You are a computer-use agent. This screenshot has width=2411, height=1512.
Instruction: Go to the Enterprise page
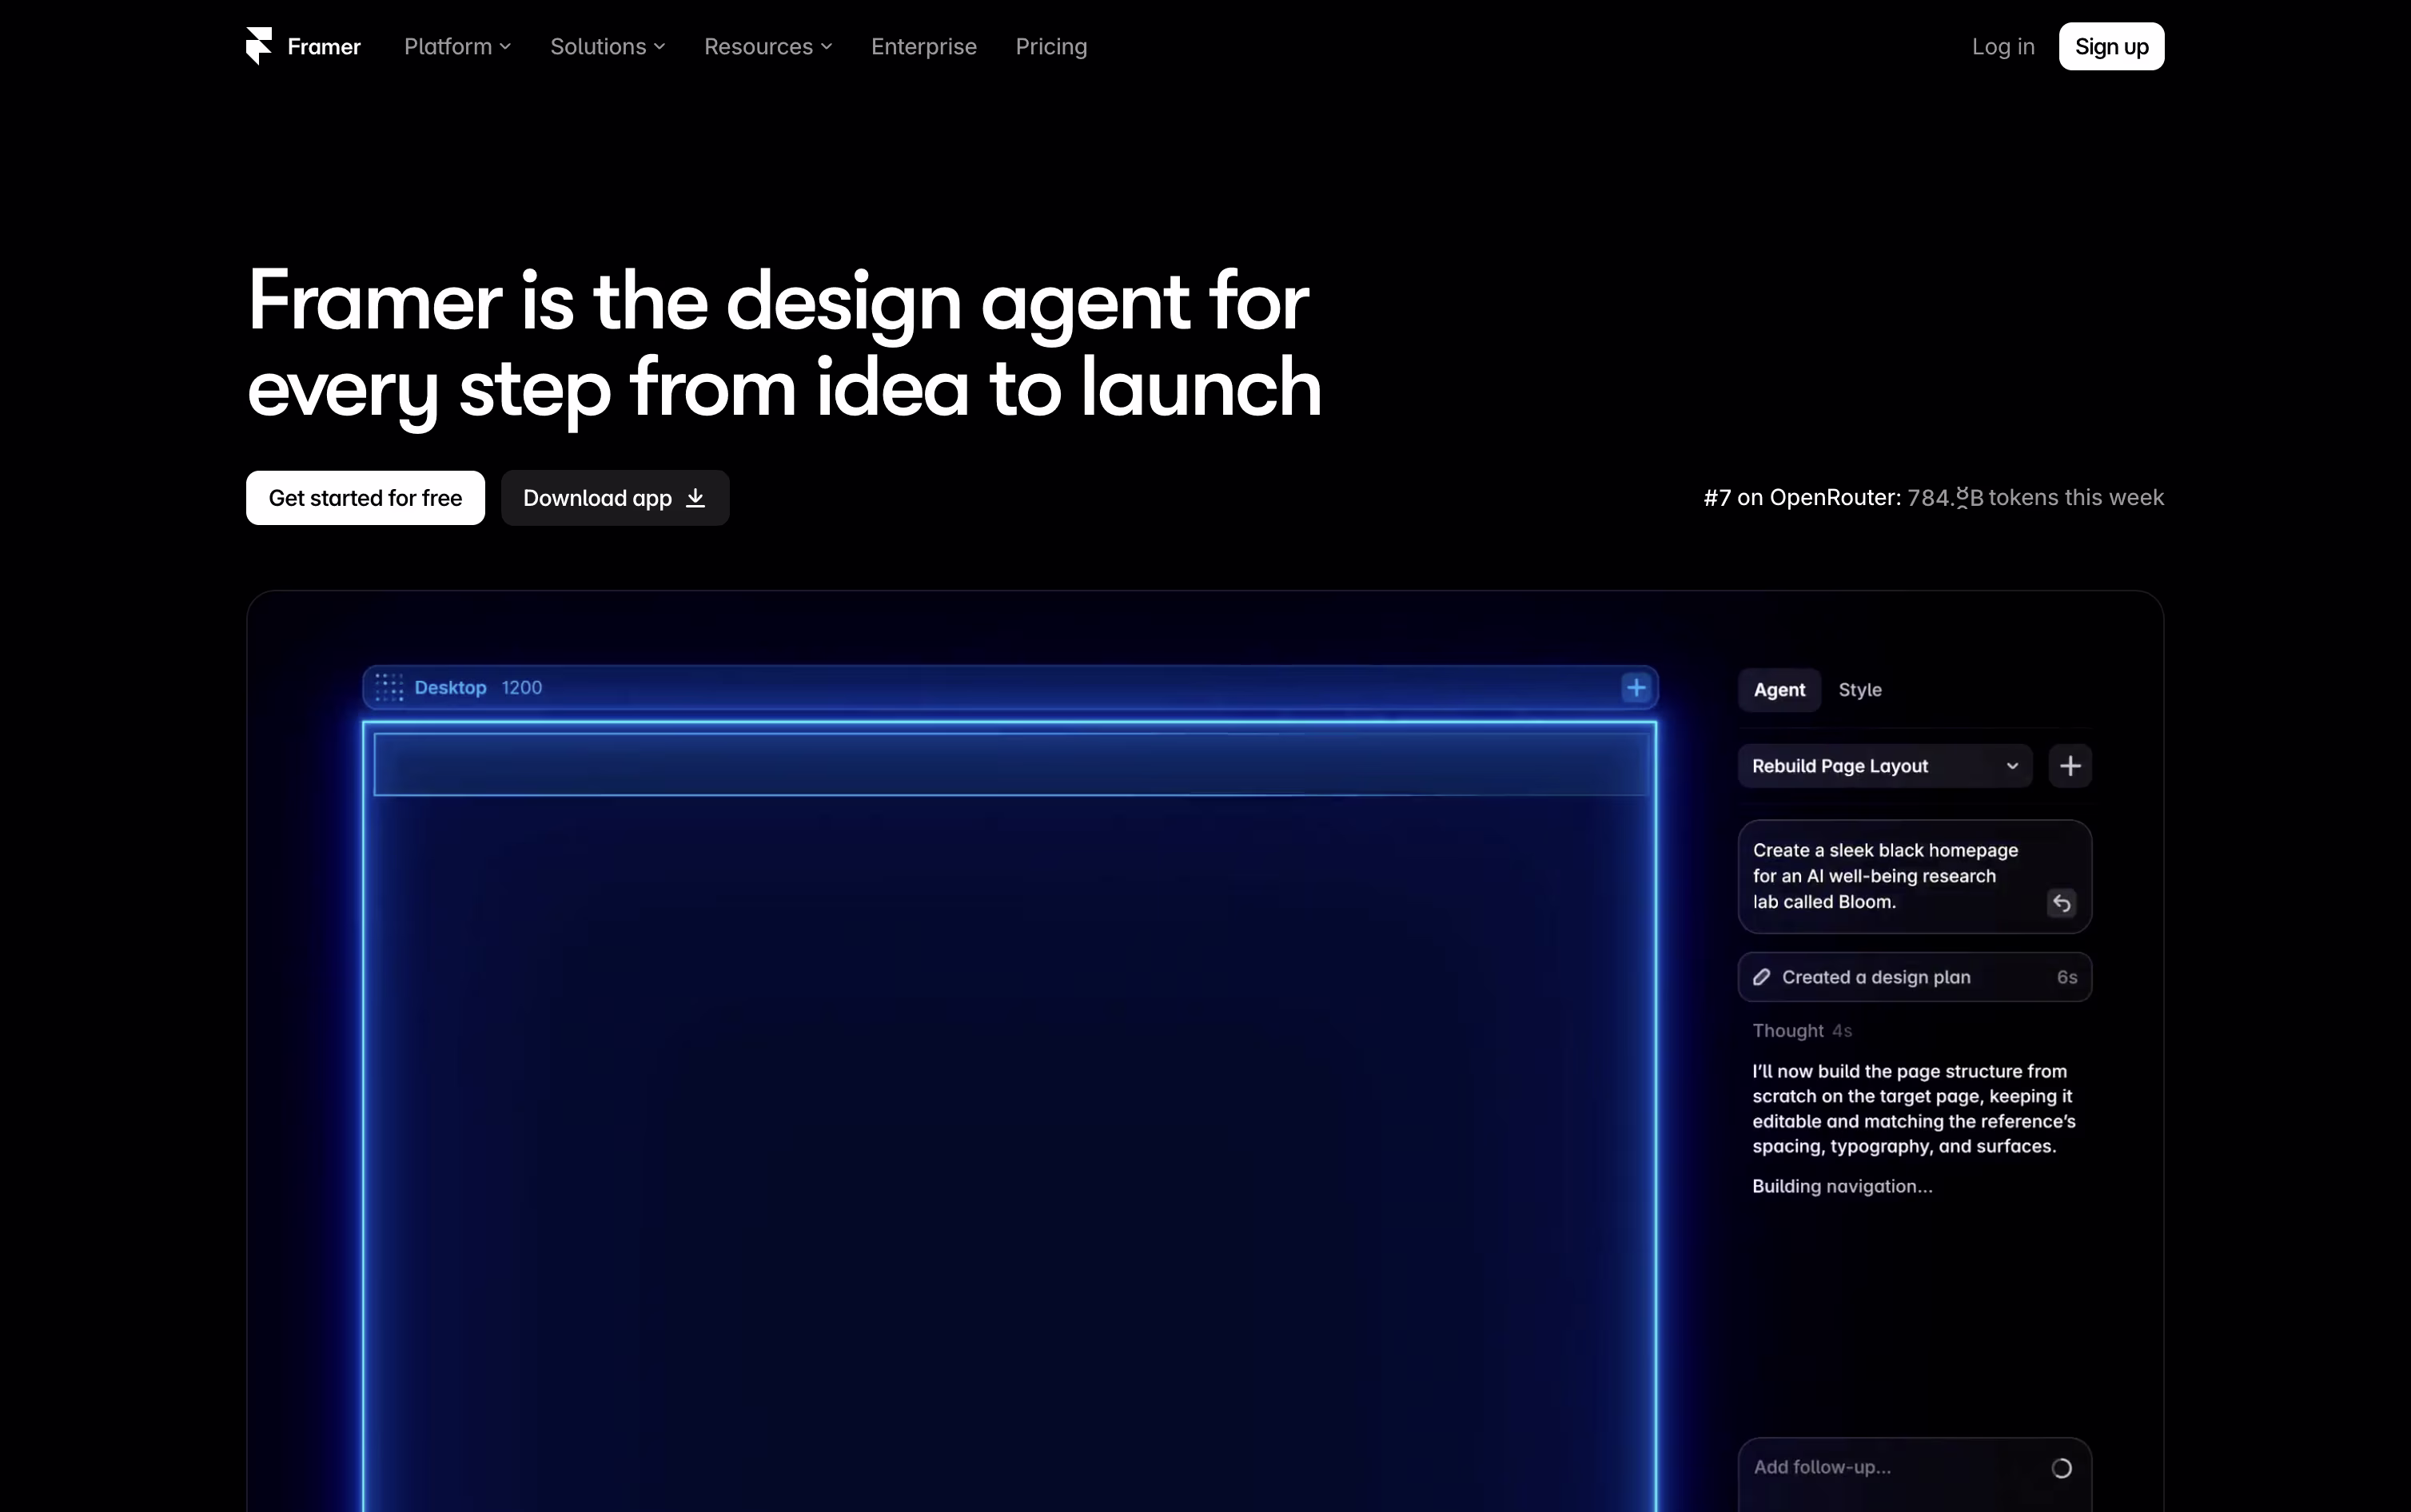(x=923, y=47)
